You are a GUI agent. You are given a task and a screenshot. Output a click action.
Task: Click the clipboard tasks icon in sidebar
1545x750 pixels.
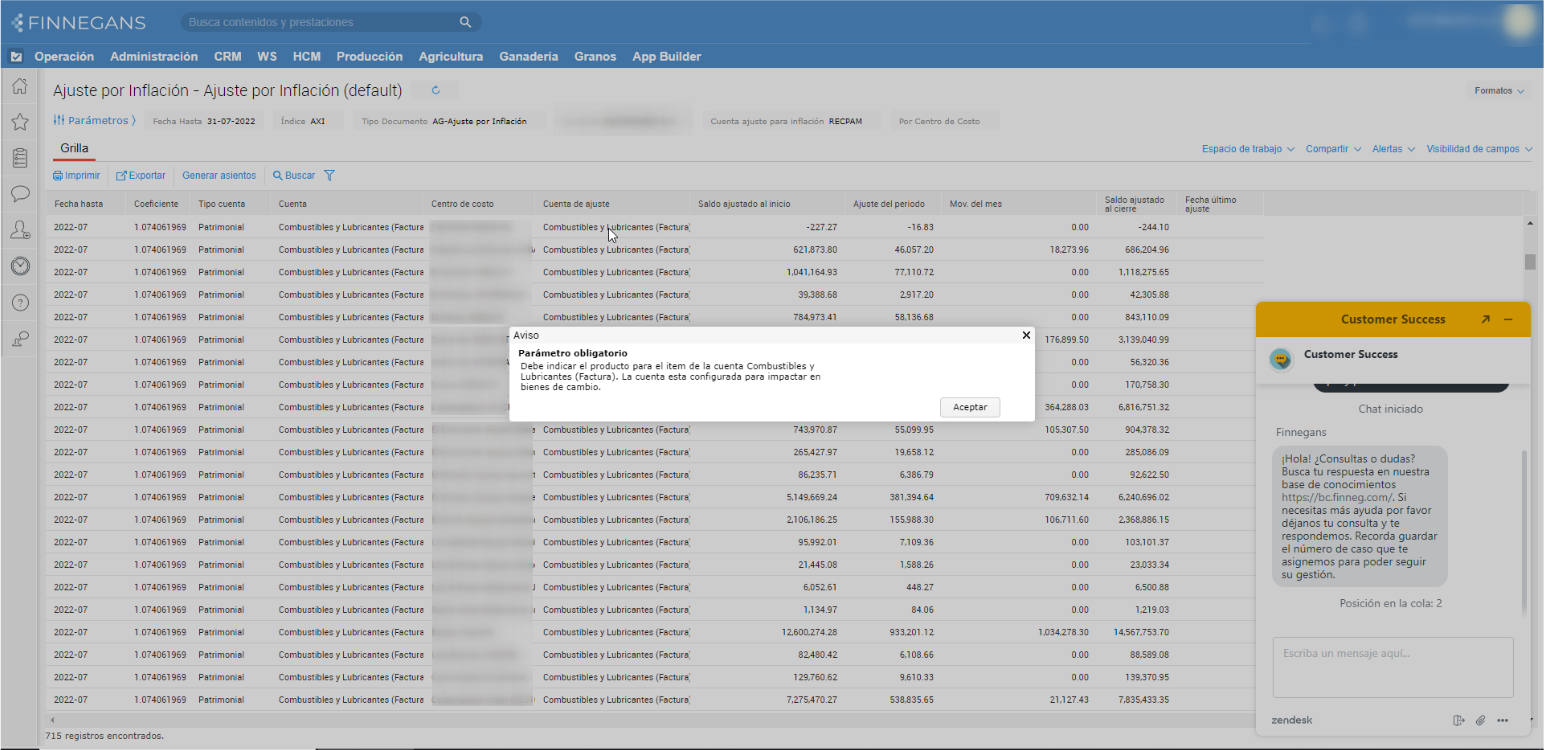pos(19,158)
